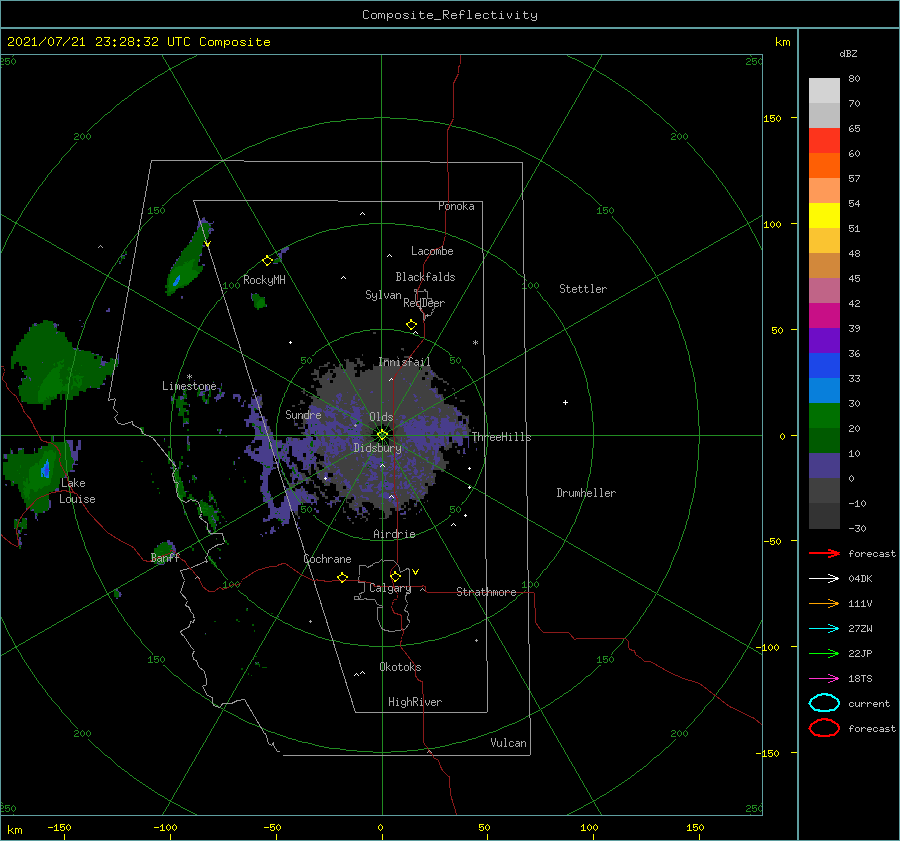The image size is (900, 841).
Task: Click the Sundre city label
Action: tap(303, 414)
